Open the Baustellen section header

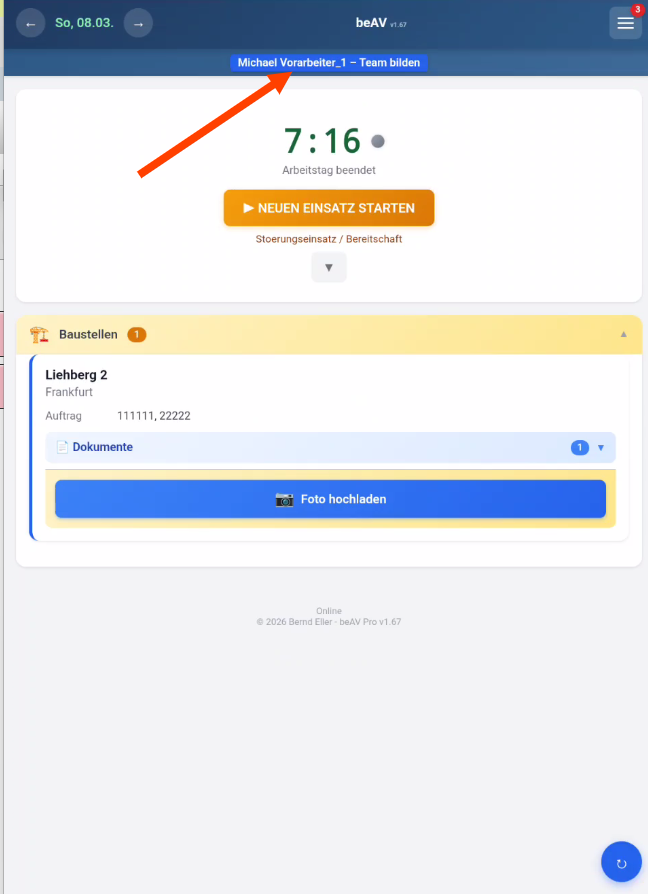coord(329,335)
